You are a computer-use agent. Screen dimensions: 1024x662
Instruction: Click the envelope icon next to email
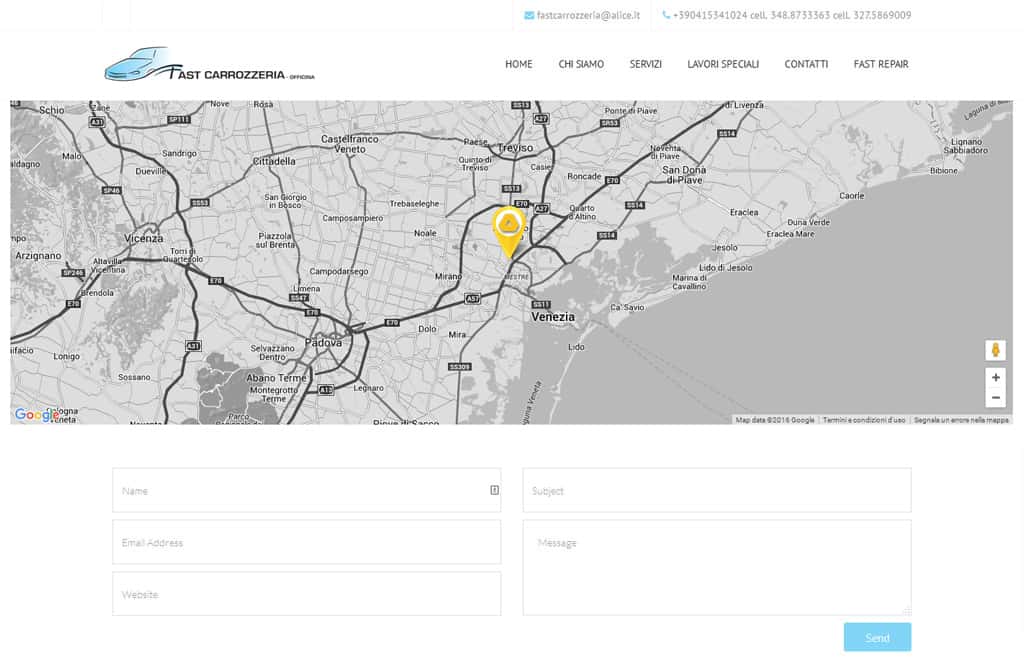[529, 15]
